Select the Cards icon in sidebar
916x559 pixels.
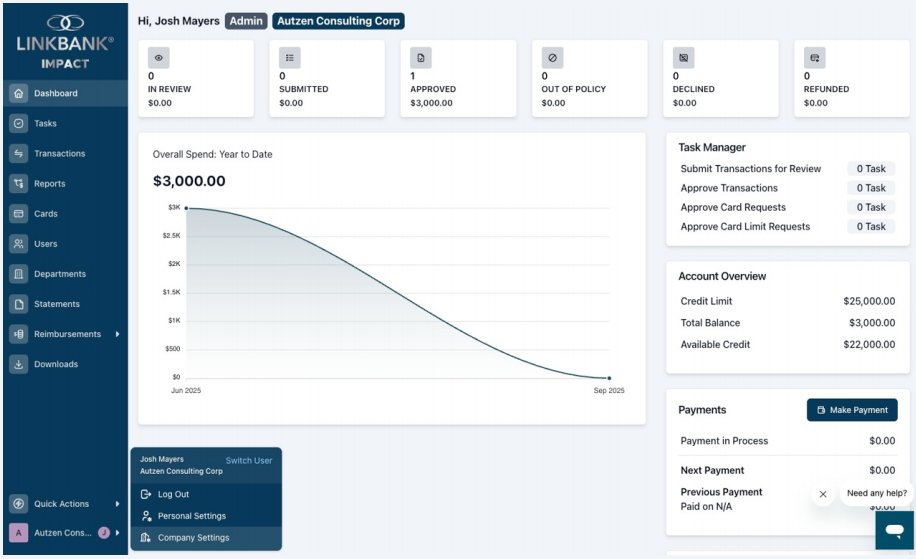[x=19, y=214]
